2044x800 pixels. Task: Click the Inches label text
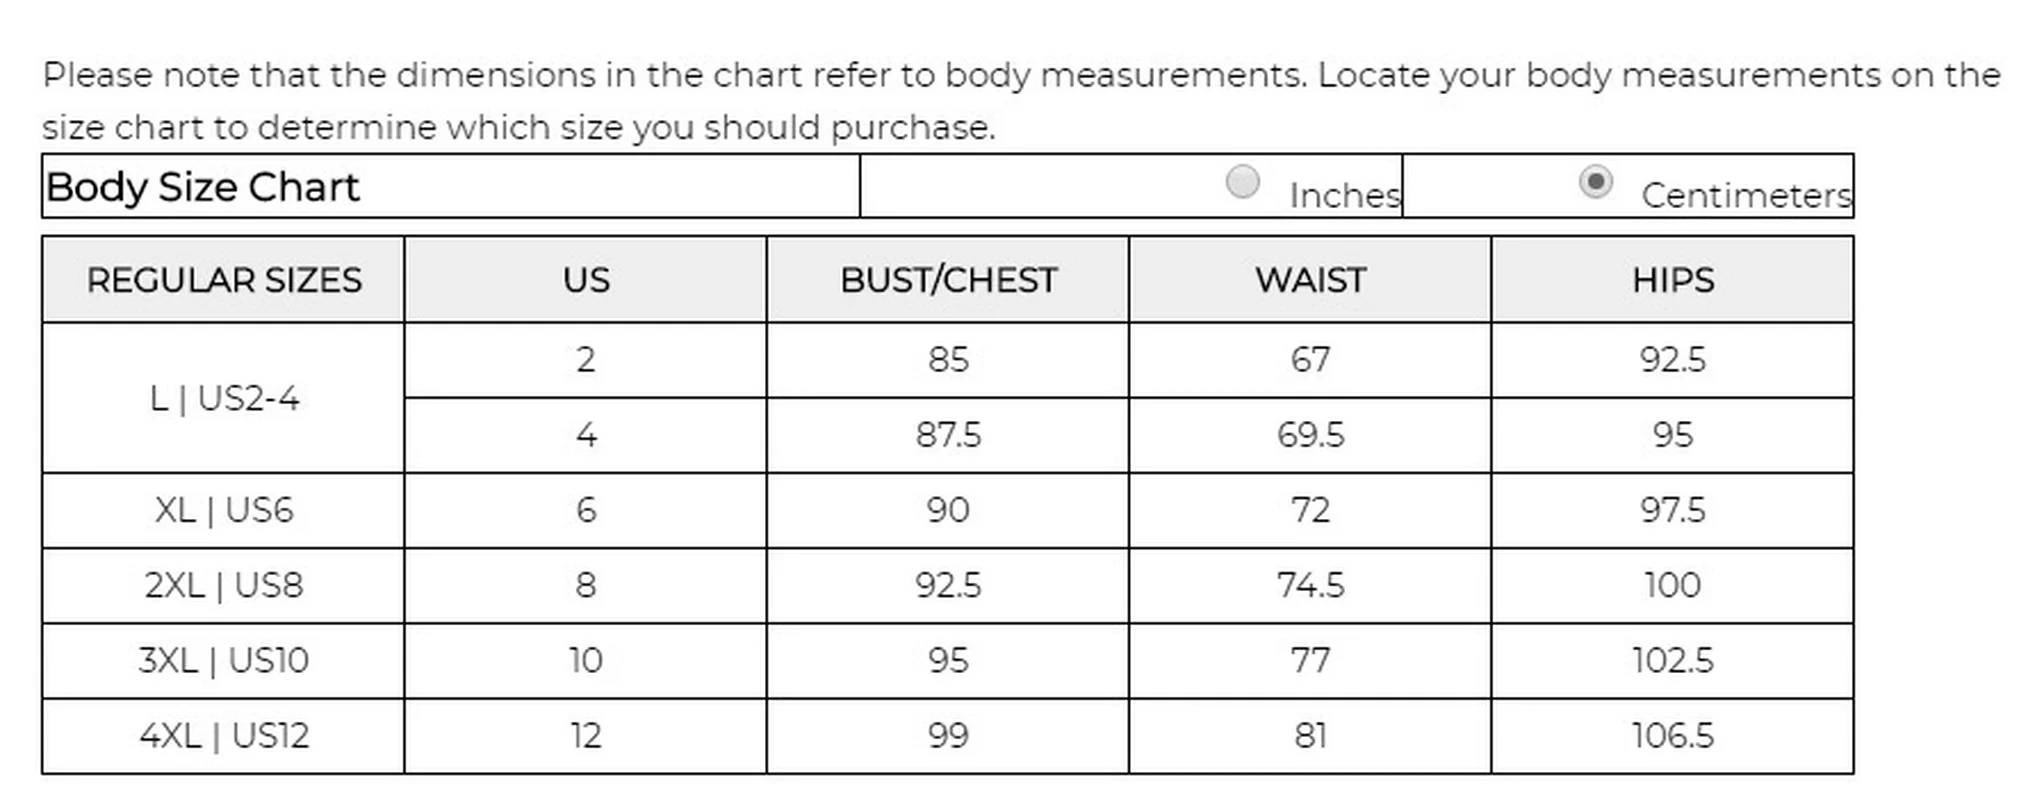pyautogui.click(x=1344, y=195)
